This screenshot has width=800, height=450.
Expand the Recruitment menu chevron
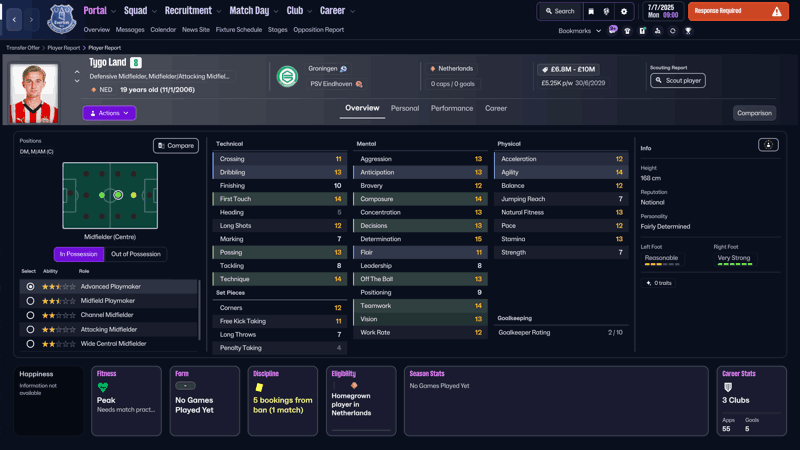[219, 11]
